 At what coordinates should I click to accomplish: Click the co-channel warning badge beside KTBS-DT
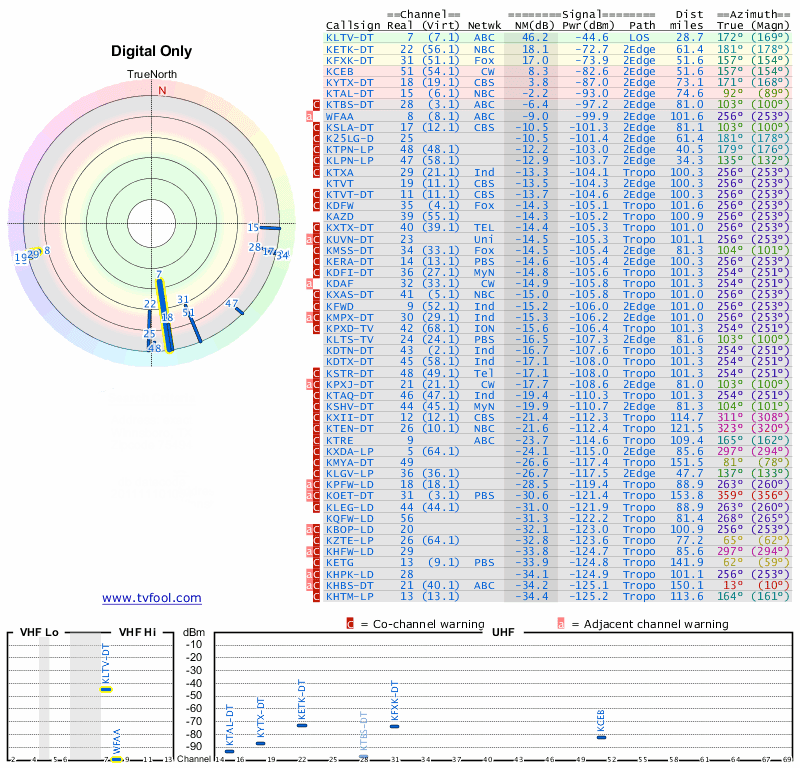(316, 105)
